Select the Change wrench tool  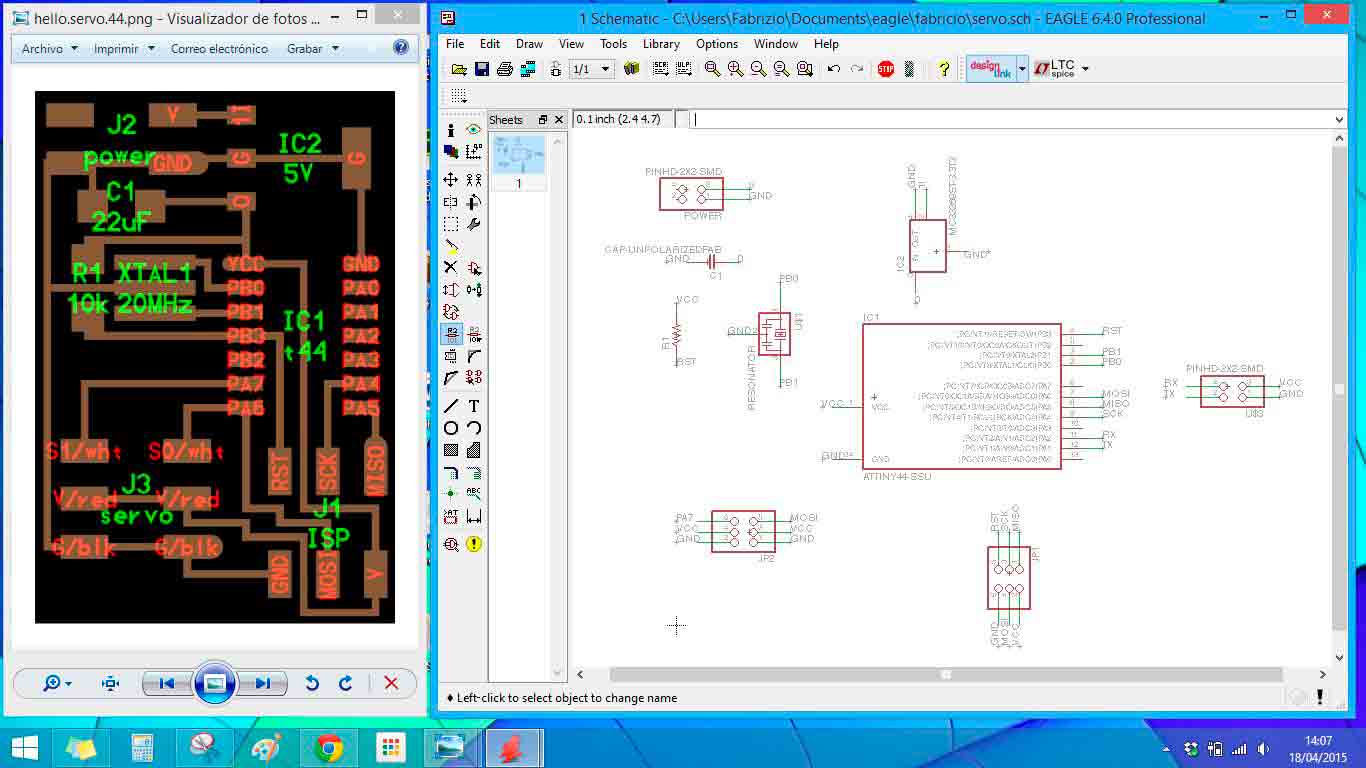(x=474, y=224)
